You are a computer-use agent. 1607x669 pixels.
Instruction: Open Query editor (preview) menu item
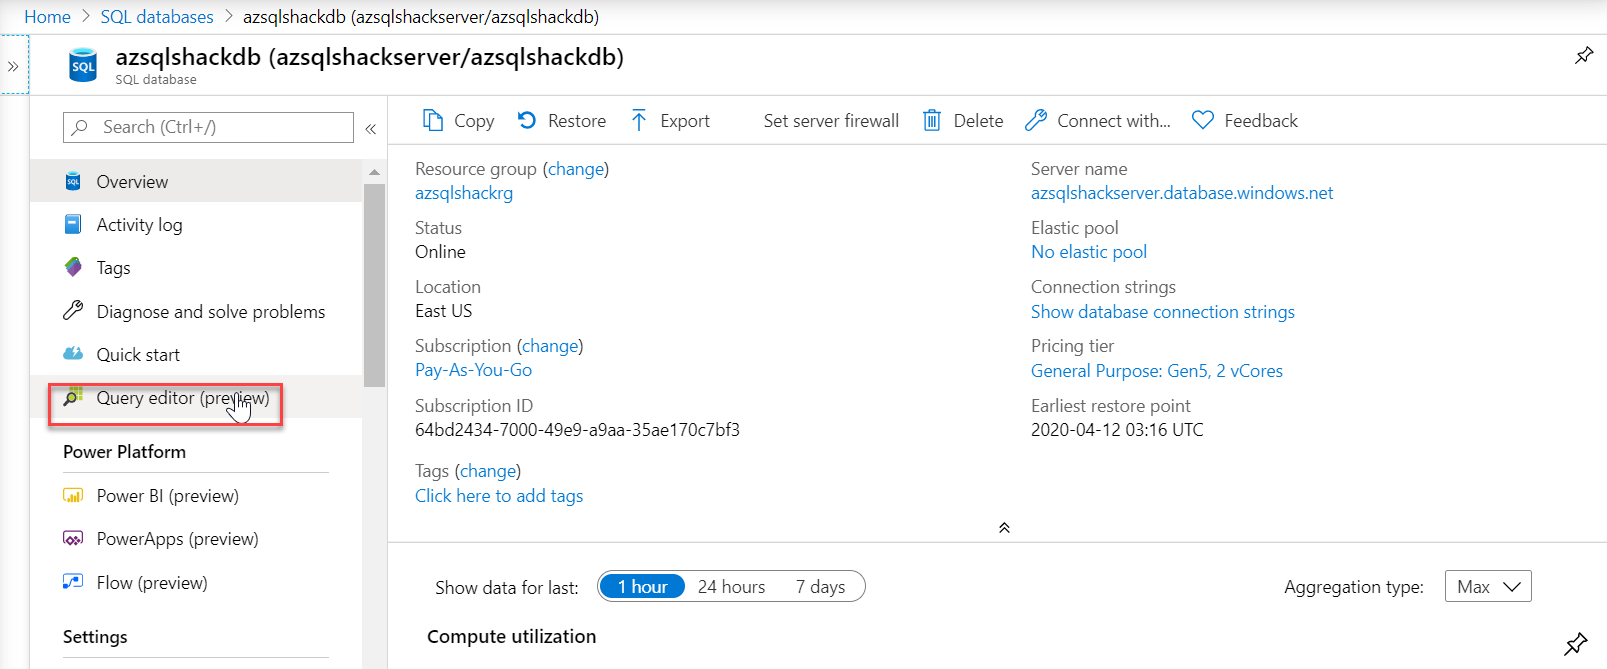coord(182,398)
